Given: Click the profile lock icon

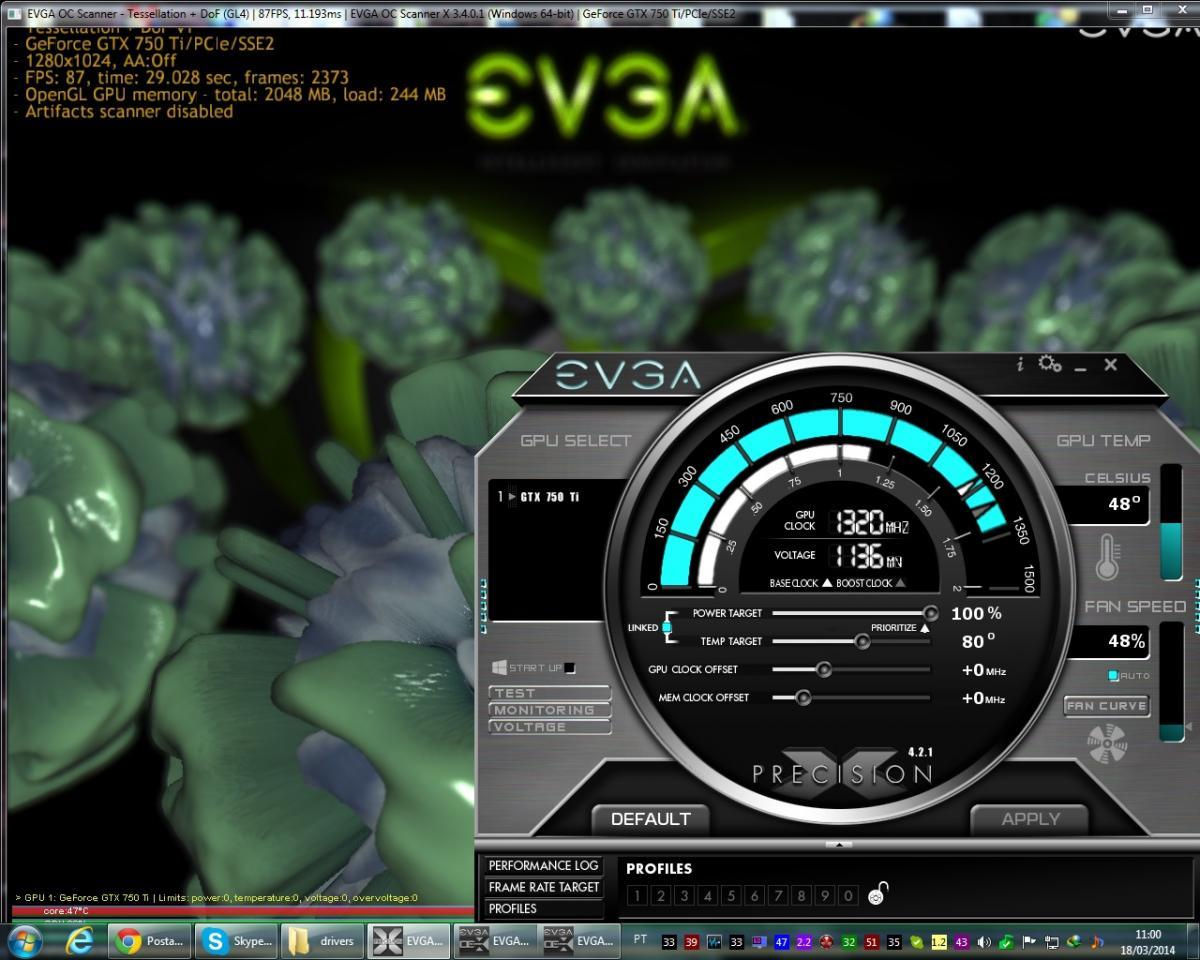Looking at the screenshot, I should point(877,894).
